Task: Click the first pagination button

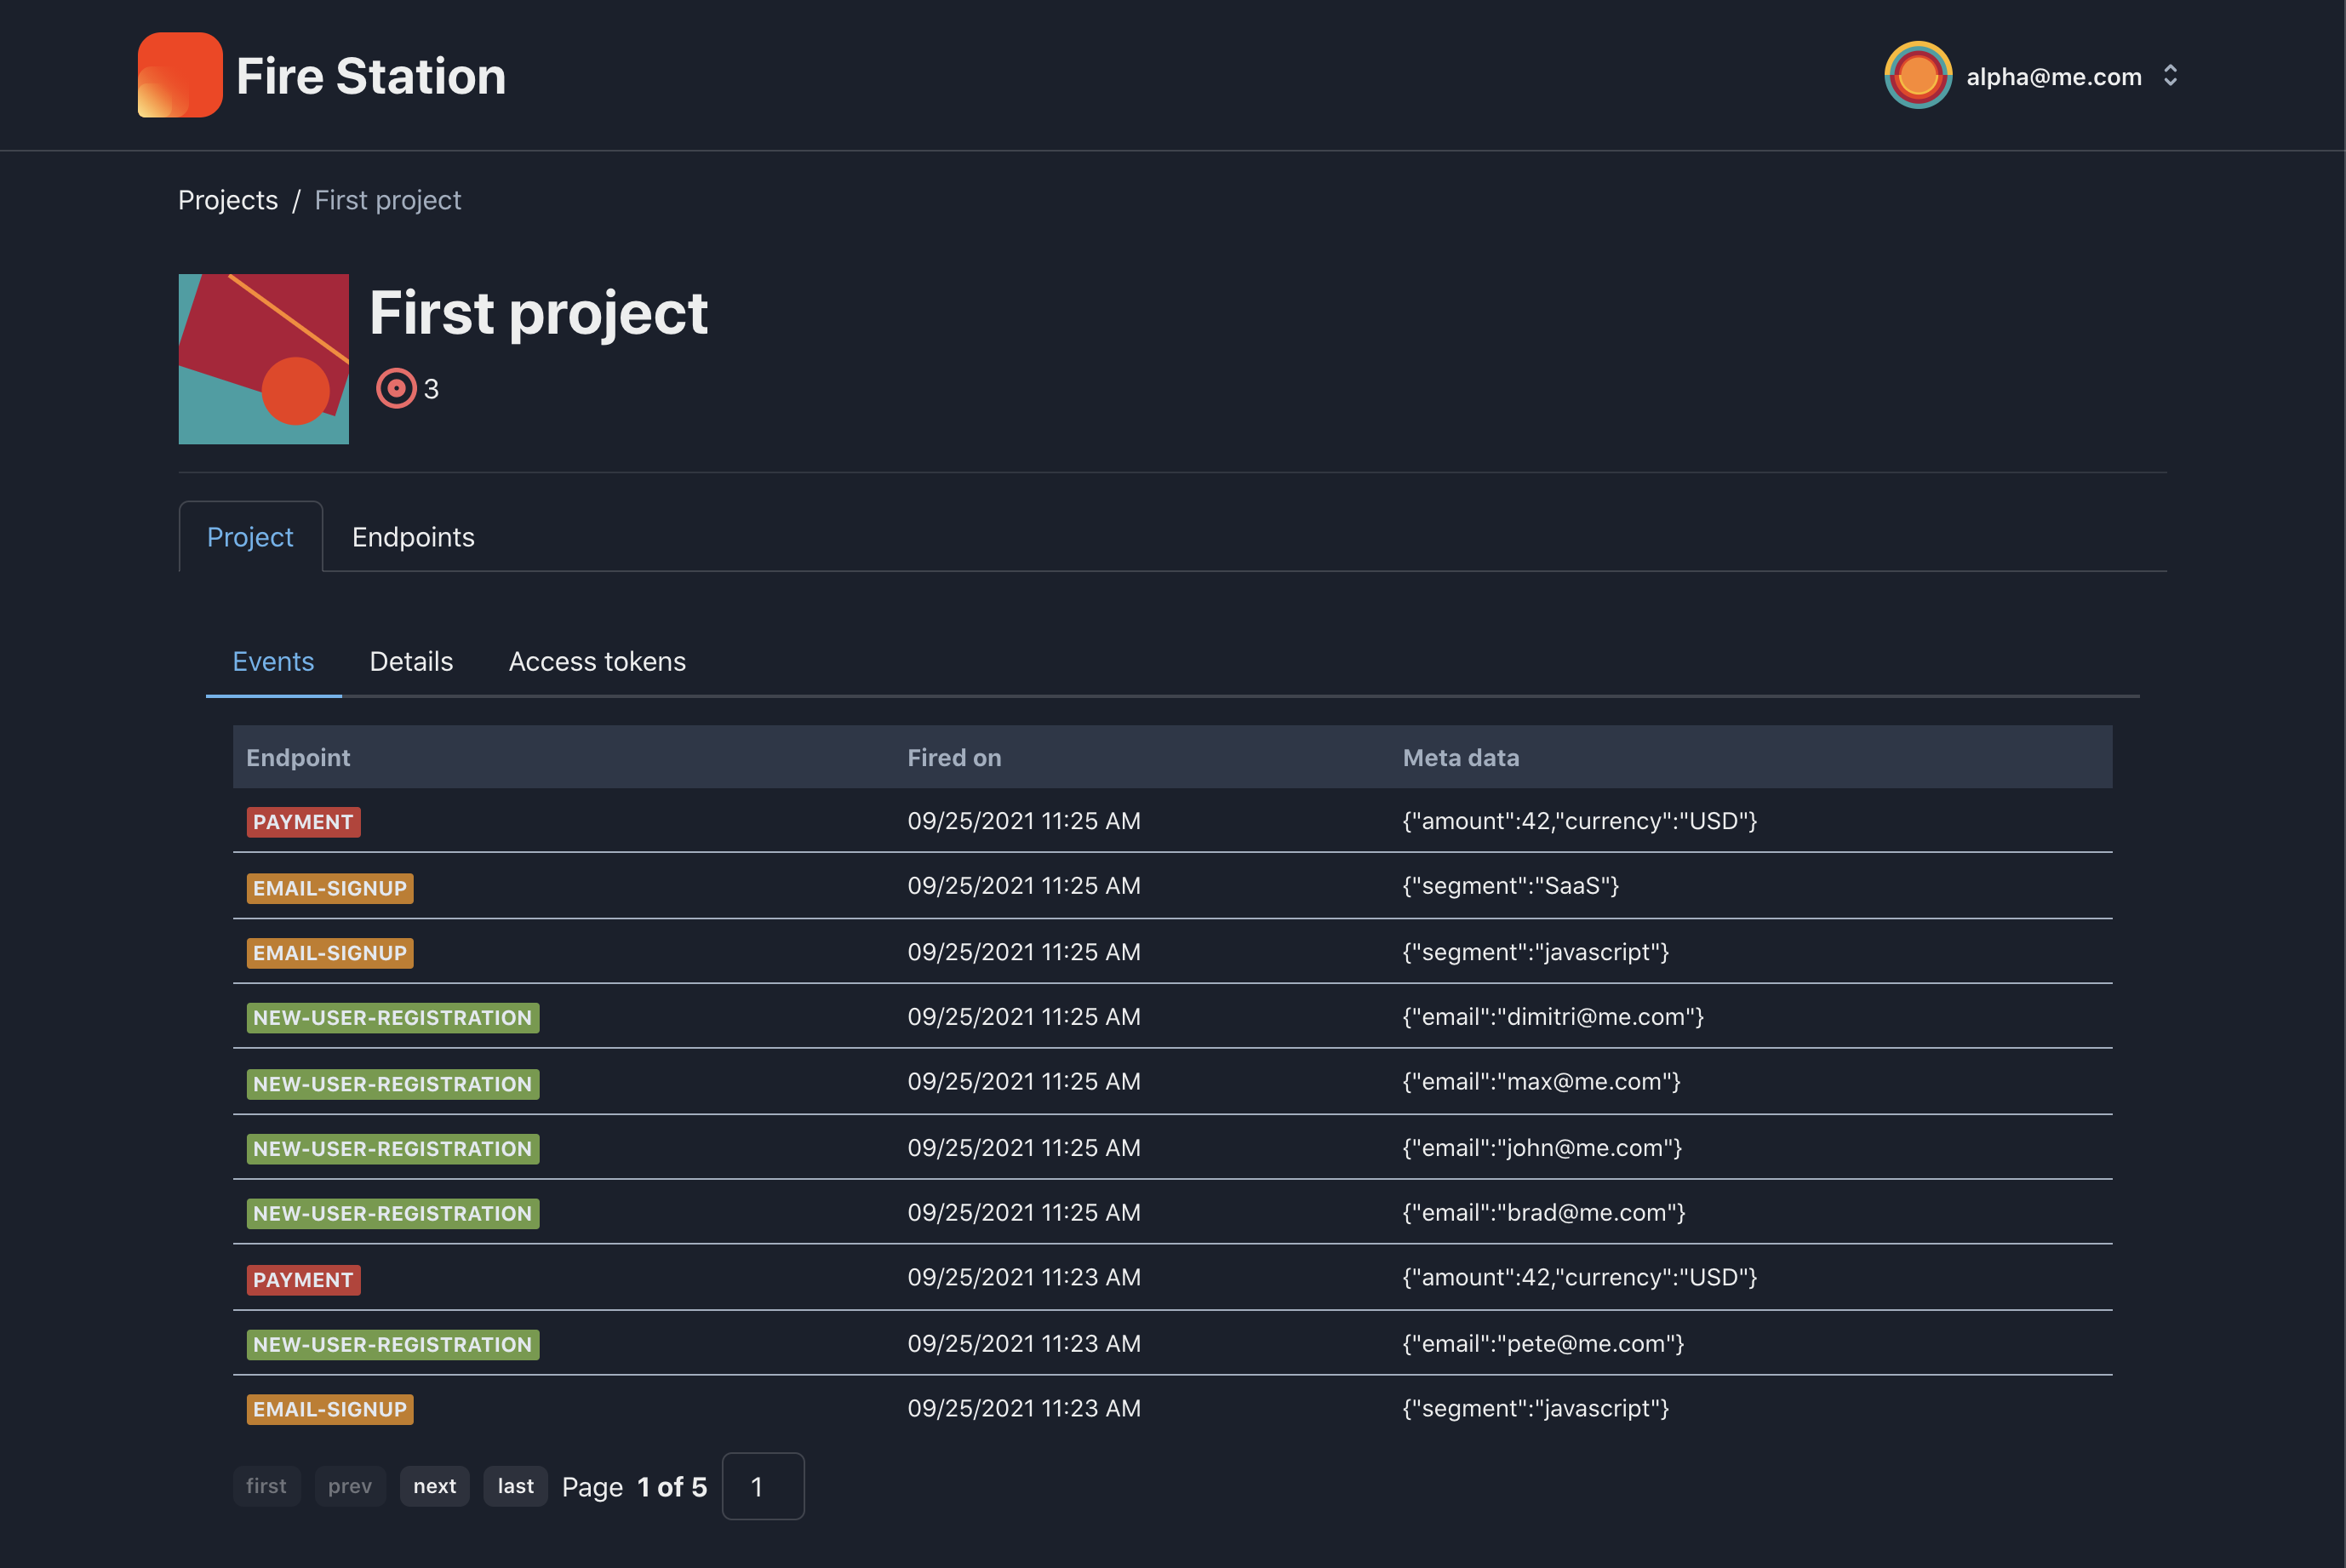Action: [x=266, y=1486]
